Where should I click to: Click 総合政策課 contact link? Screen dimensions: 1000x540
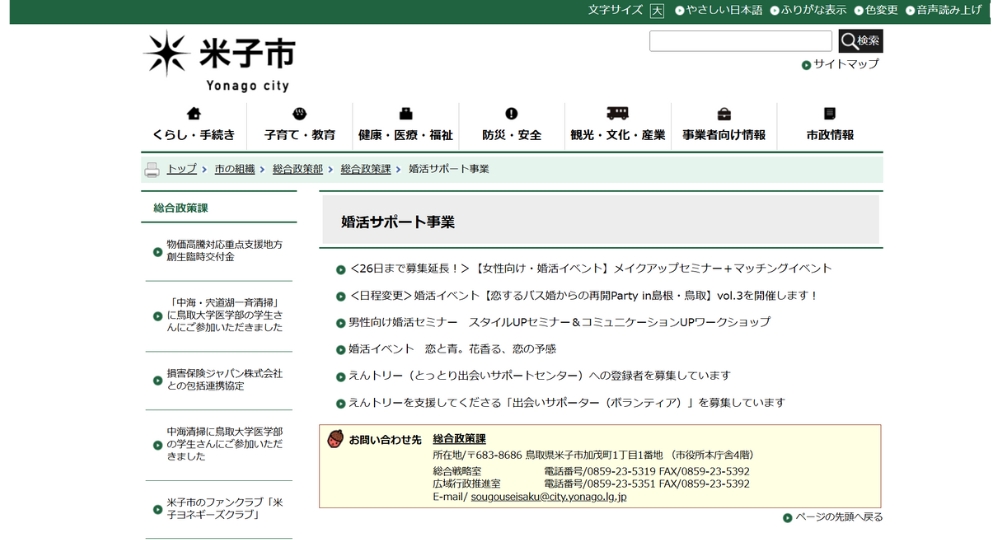459,439
